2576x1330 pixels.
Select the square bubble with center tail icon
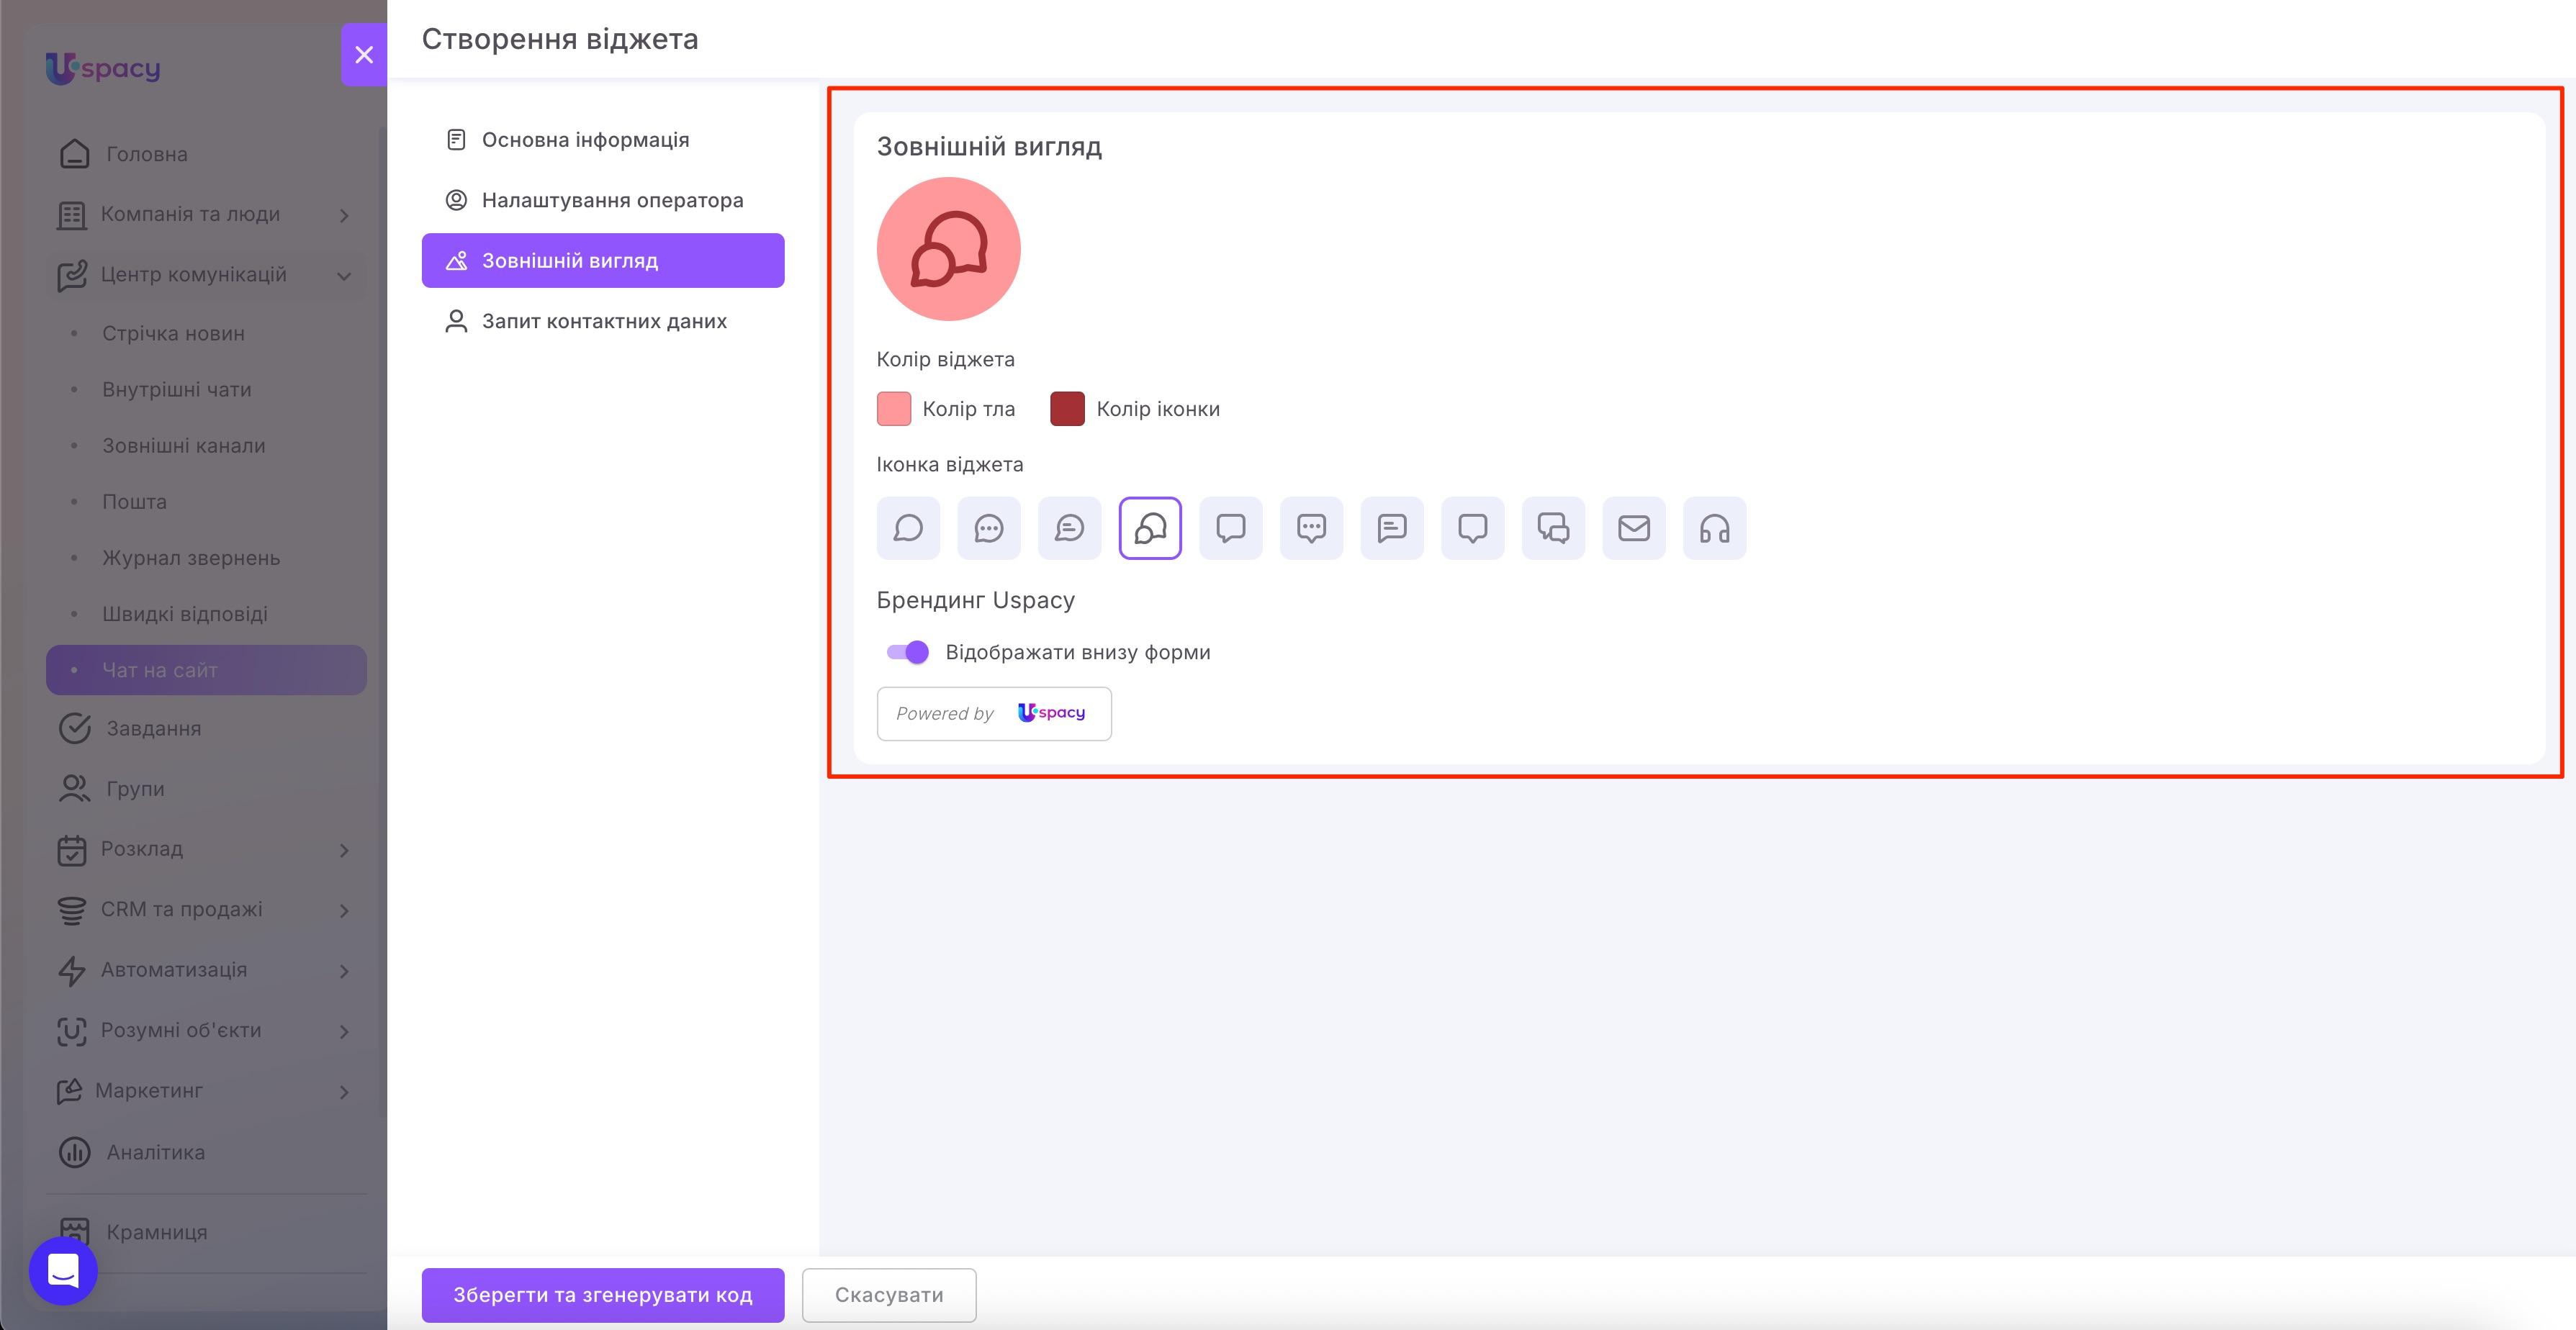[x=1473, y=528]
